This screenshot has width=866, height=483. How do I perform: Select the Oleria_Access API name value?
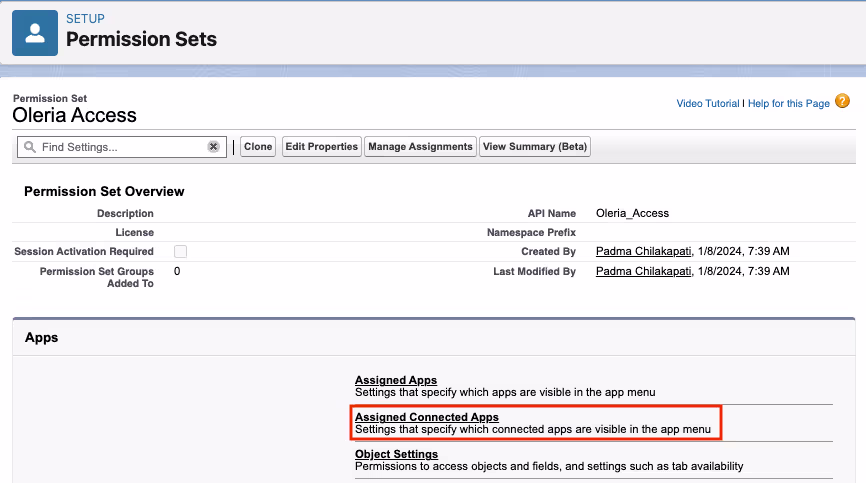[x=632, y=213]
